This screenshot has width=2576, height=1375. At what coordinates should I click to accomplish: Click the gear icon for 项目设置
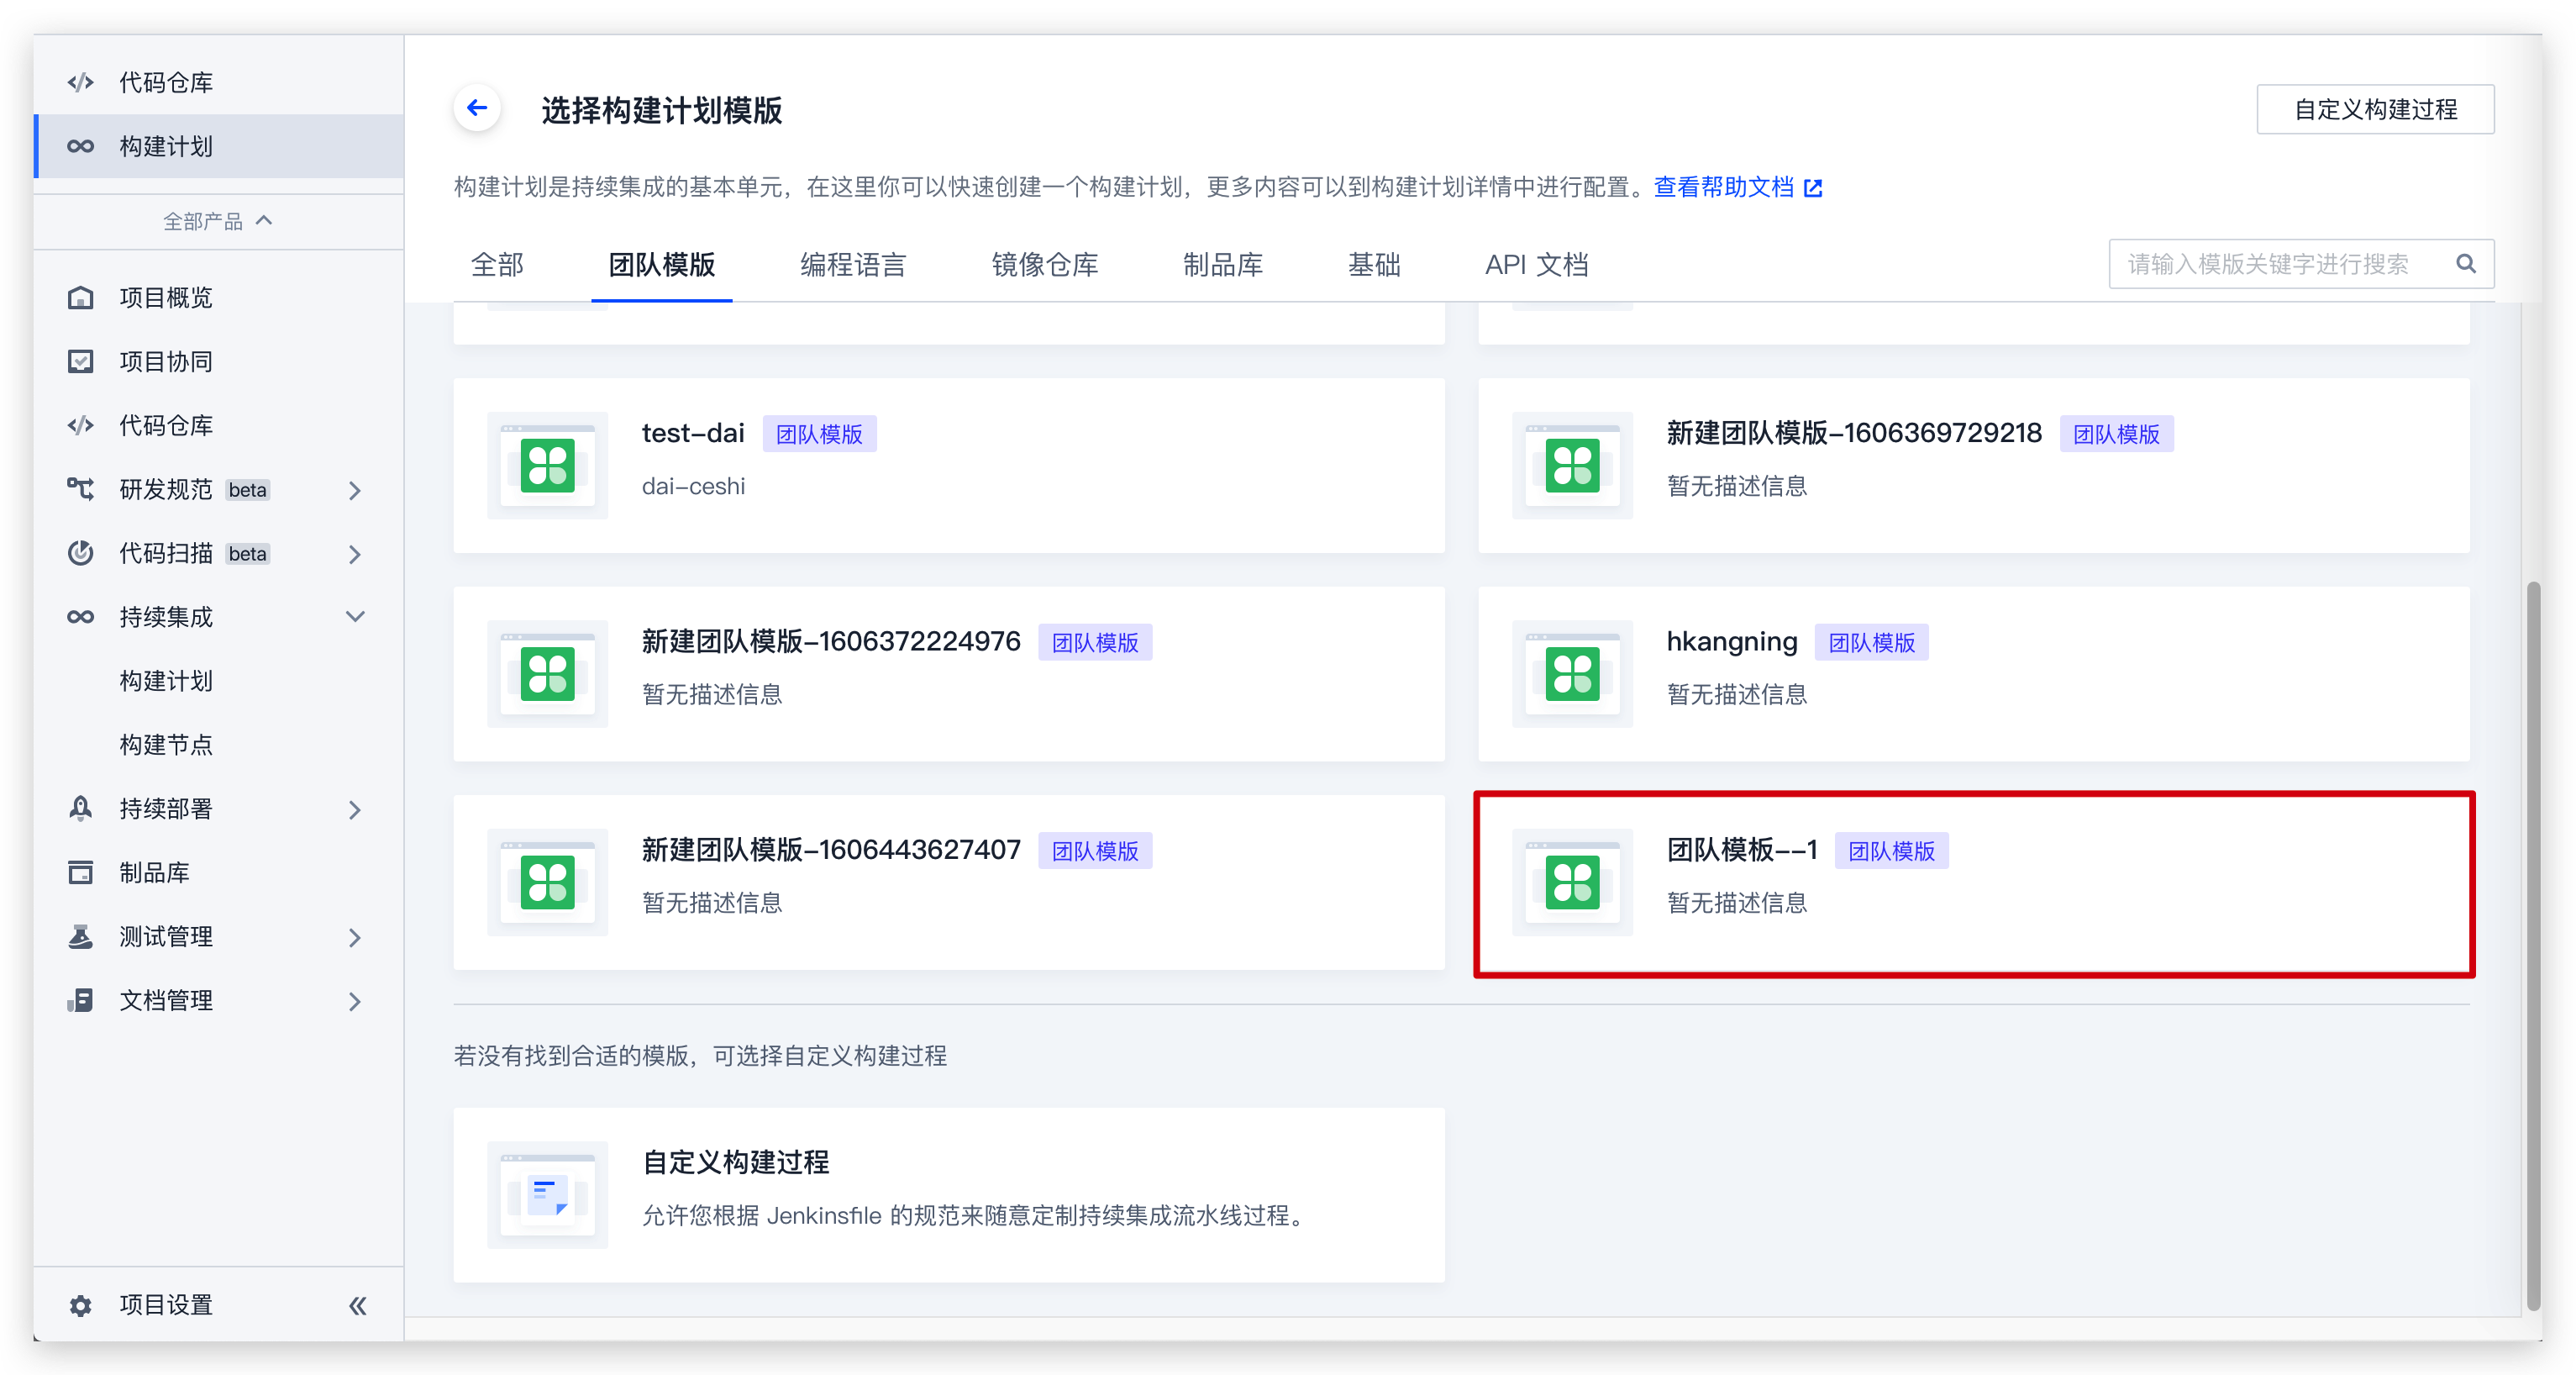point(81,1305)
